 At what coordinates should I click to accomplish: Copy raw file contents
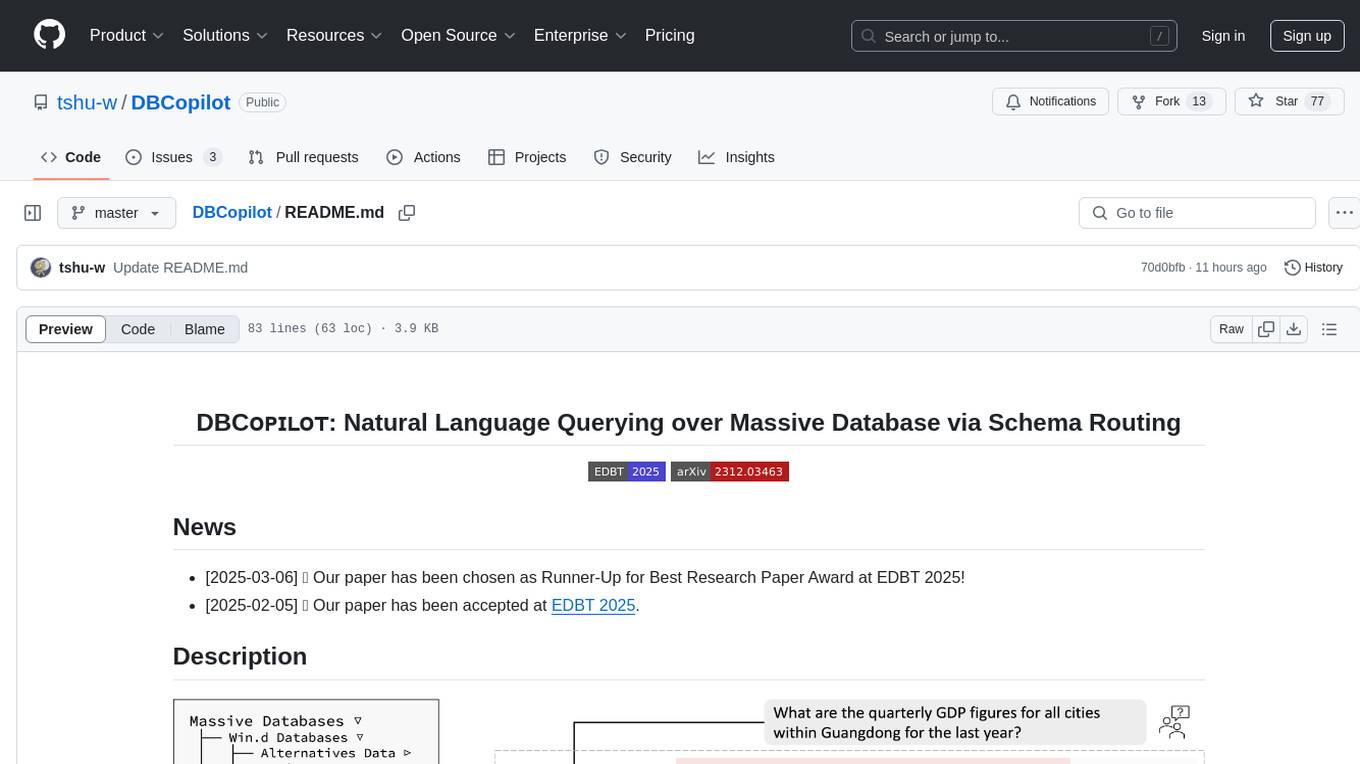(1266, 329)
